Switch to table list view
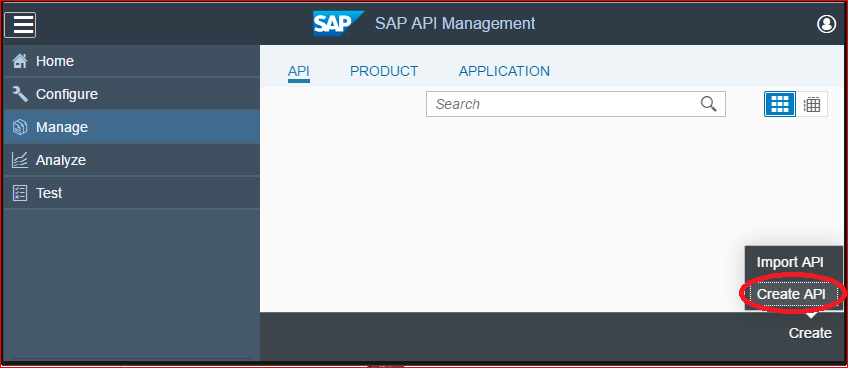The image size is (848, 368). click(x=811, y=104)
